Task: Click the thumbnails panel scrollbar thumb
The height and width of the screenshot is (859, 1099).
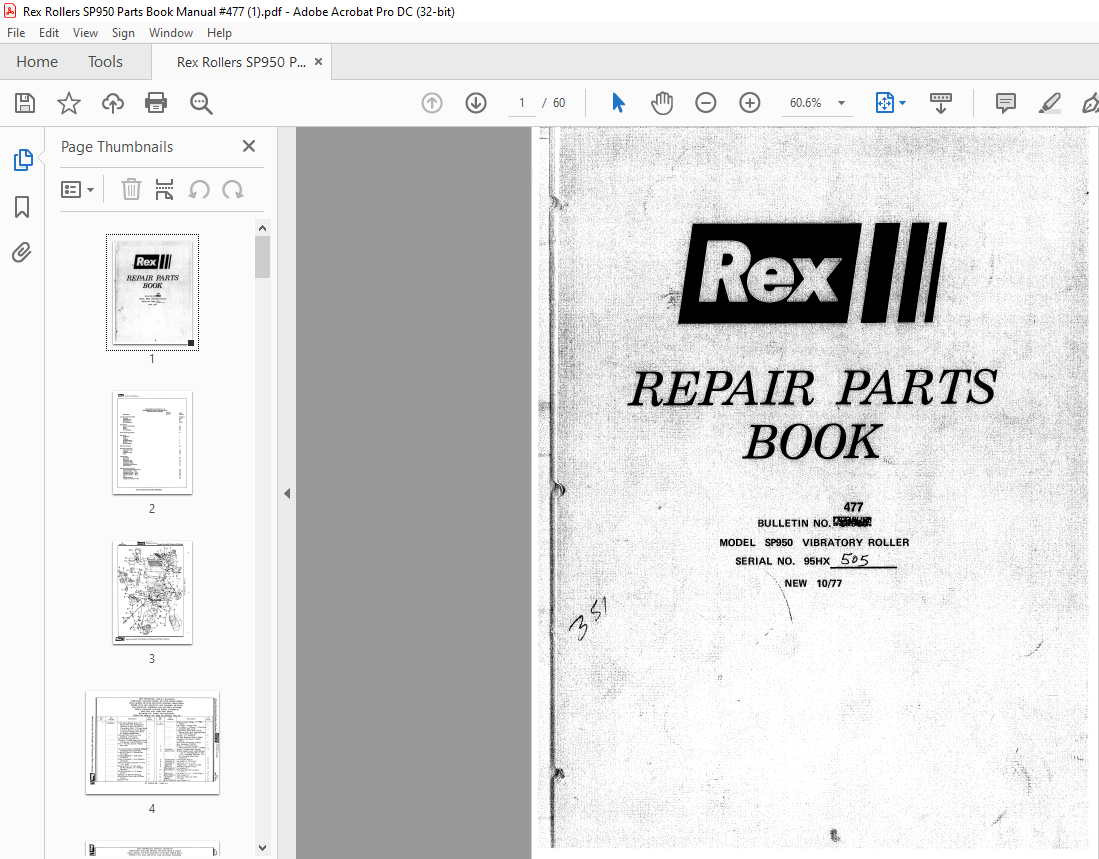Action: tap(262, 256)
